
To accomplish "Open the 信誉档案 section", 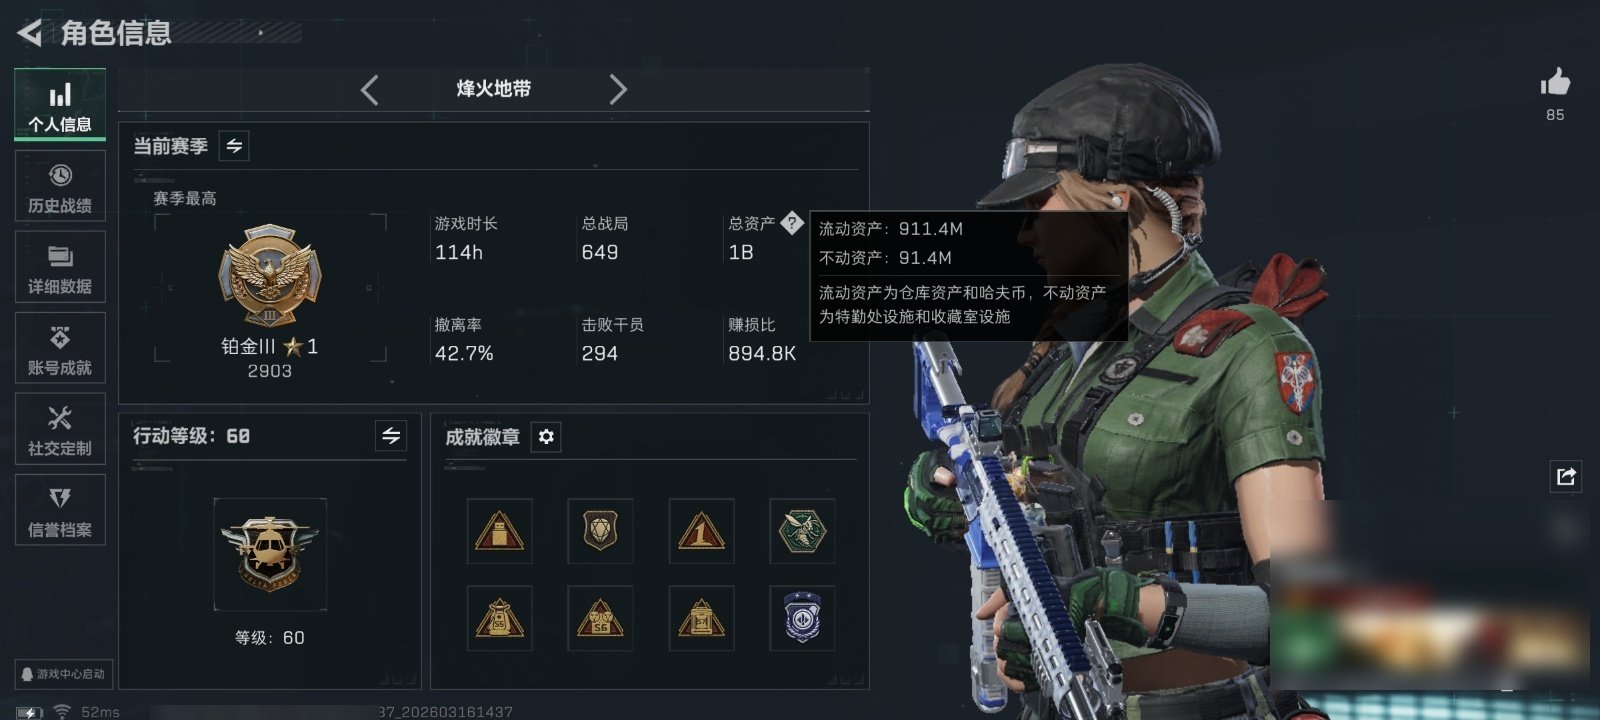I will coord(60,510).
